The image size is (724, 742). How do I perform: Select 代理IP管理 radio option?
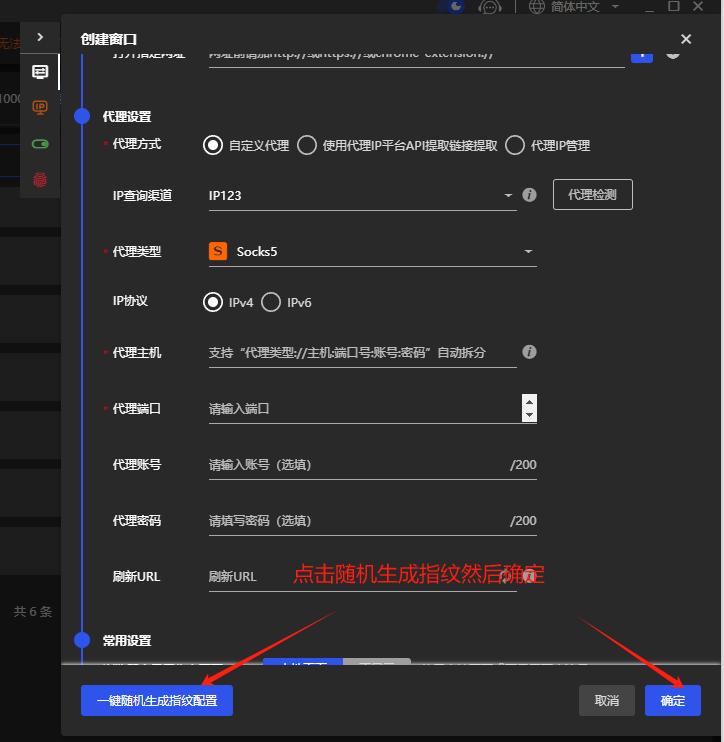pos(515,145)
